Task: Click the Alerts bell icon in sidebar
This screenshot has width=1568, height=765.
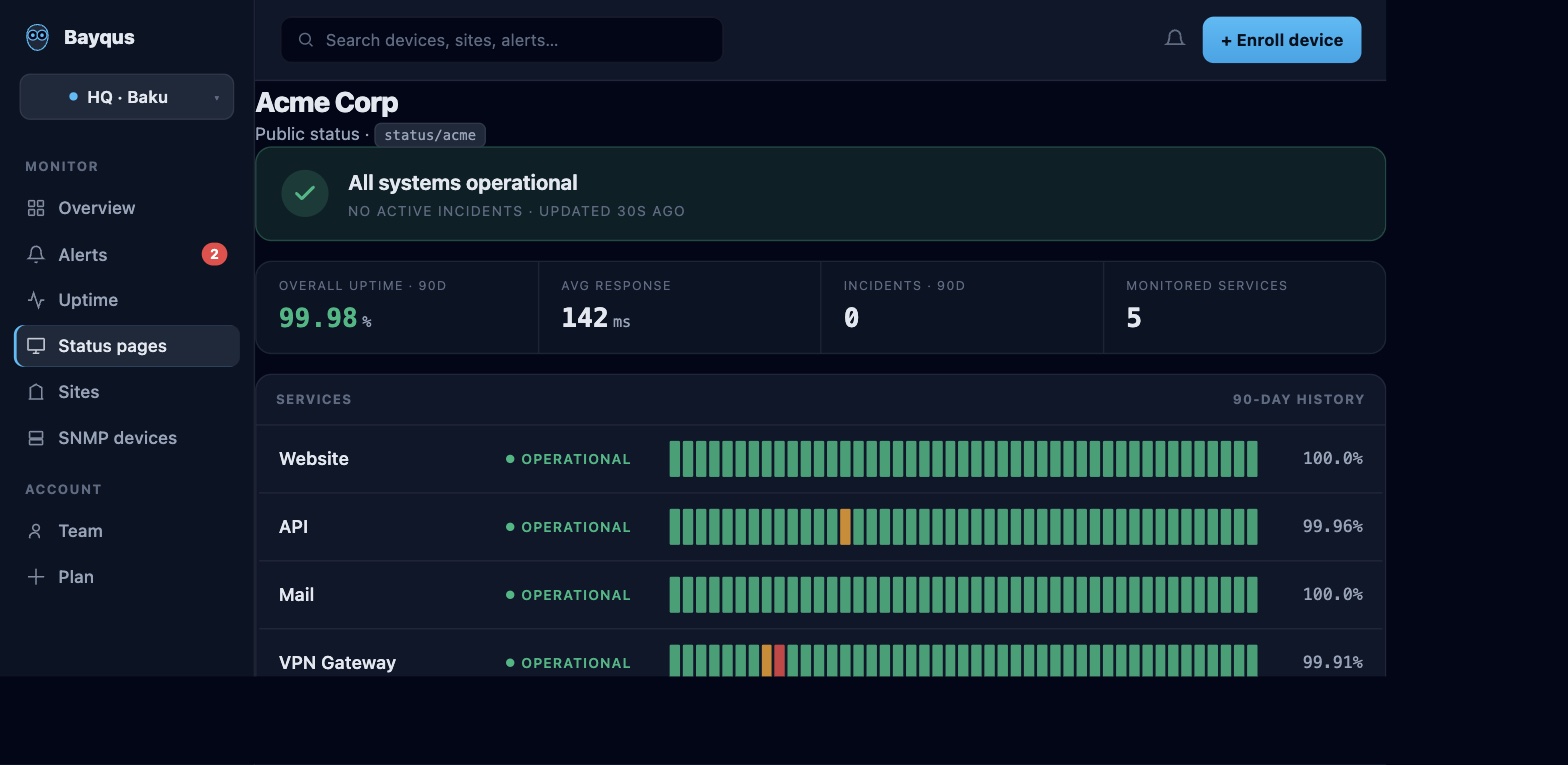Action: 36,254
